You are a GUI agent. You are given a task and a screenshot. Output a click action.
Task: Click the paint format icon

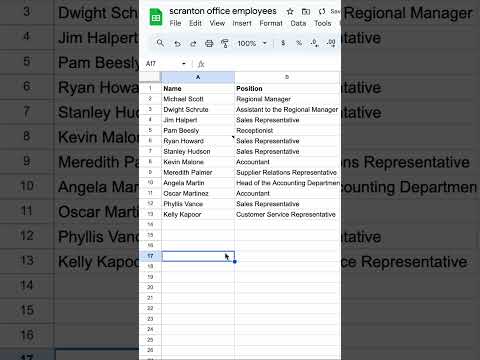(x=225, y=43)
